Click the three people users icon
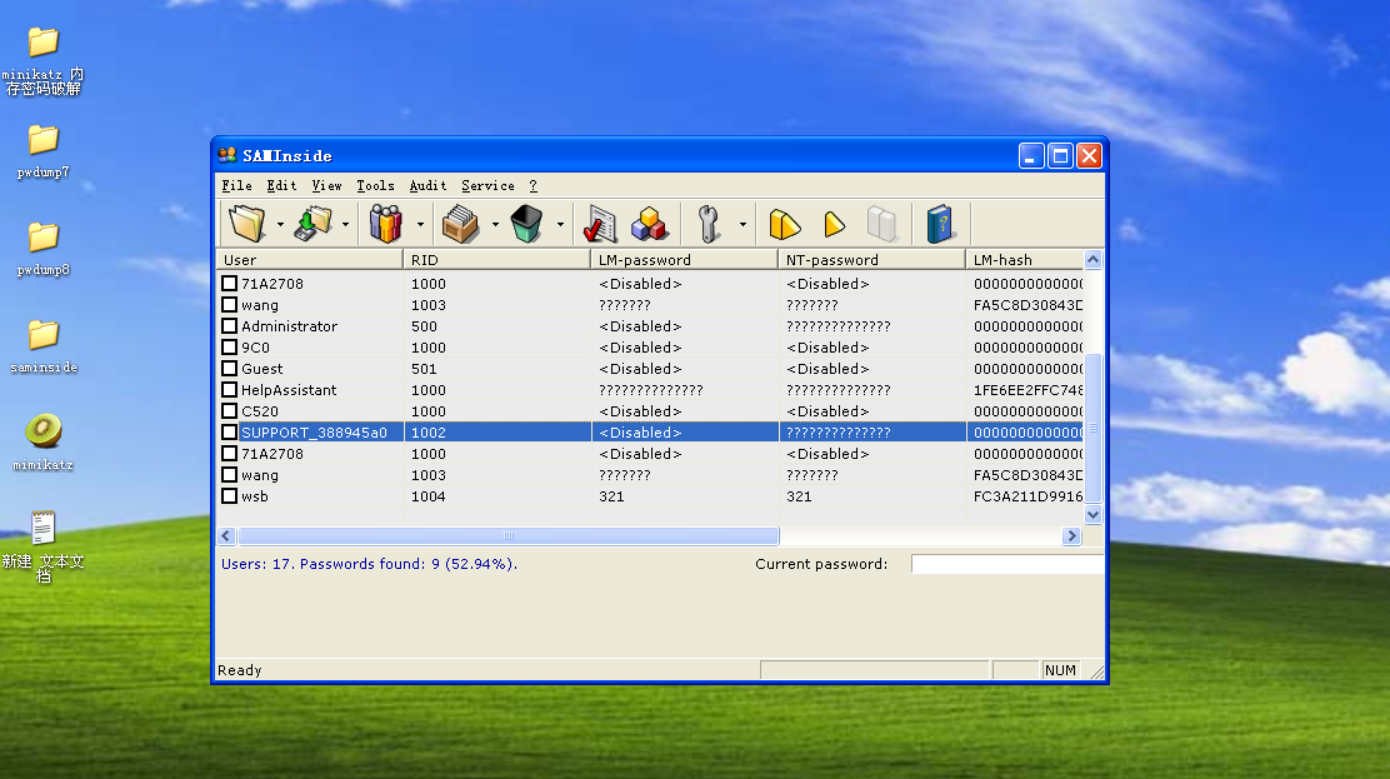Viewport: 1390px width, 779px height. (x=385, y=224)
